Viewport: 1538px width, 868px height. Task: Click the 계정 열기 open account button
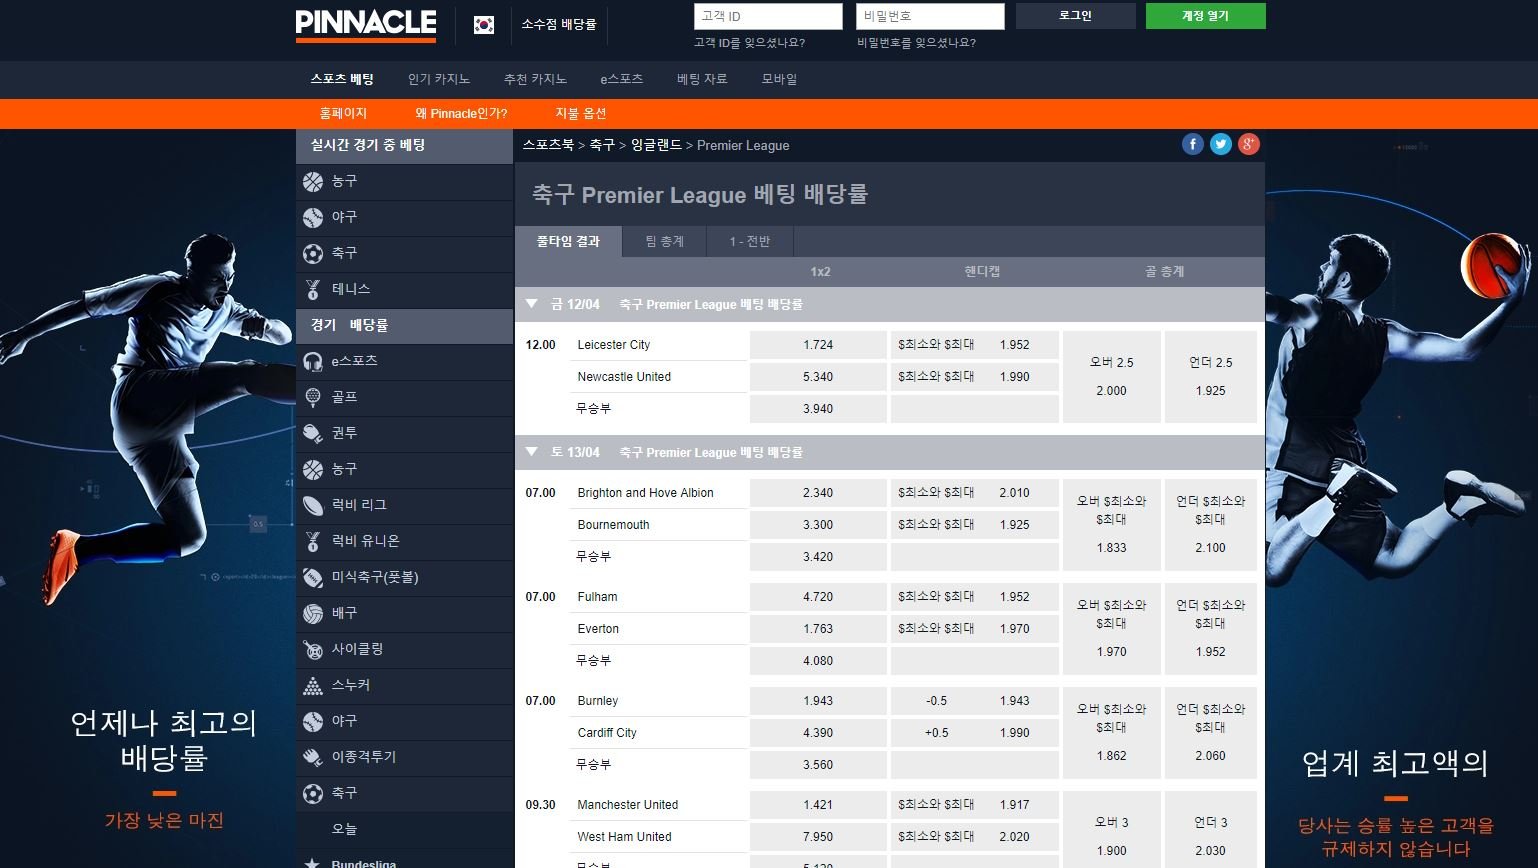click(x=1206, y=16)
